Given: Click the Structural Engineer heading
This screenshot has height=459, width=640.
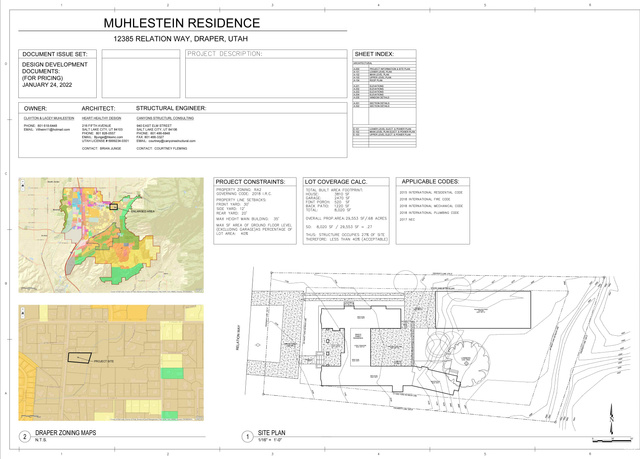Looking at the screenshot, I should click(x=171, y=107).
